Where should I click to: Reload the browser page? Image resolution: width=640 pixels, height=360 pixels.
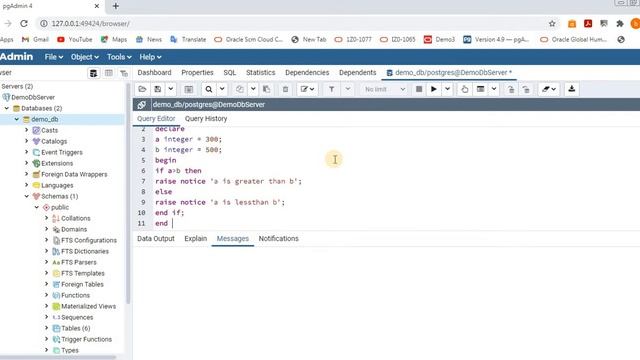24,24
